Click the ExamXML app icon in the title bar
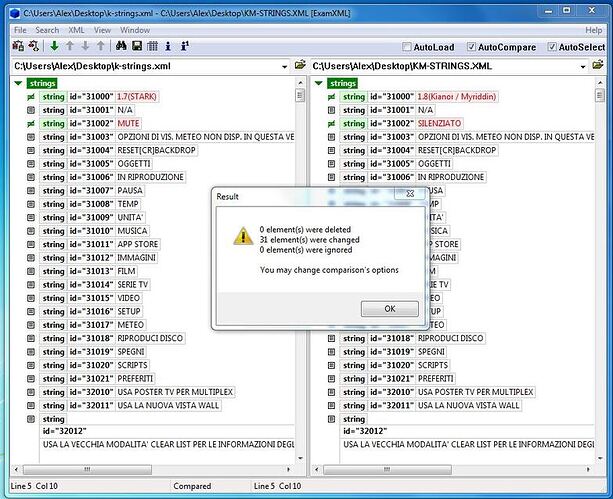Viewport: 613px width, 499px height. [x=15, y=13]
